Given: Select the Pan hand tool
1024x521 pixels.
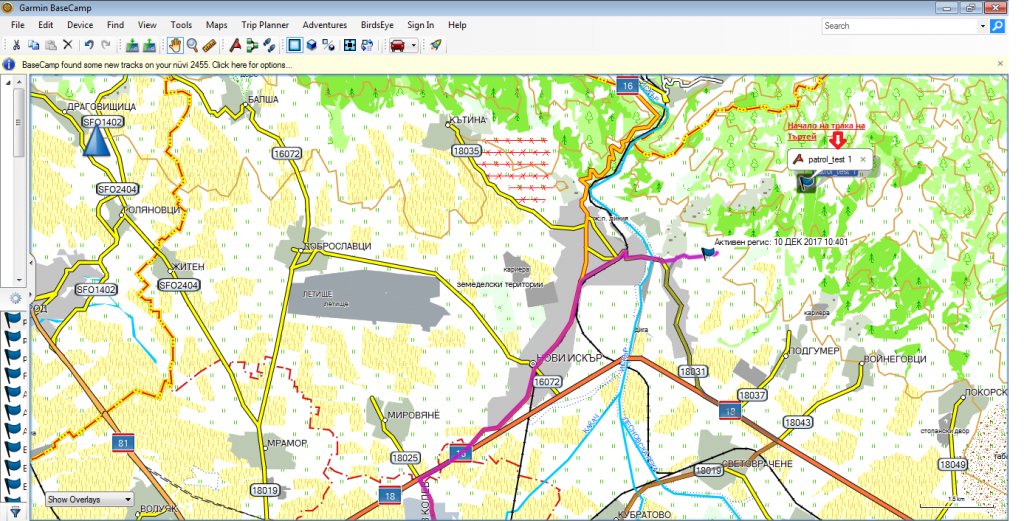Looking at the screenshot, I should coord(175,45).
